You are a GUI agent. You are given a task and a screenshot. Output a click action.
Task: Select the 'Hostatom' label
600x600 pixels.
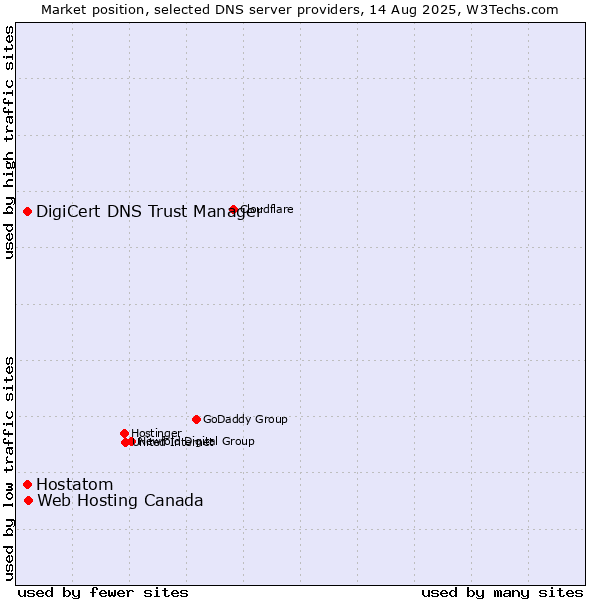coord(75,484)
